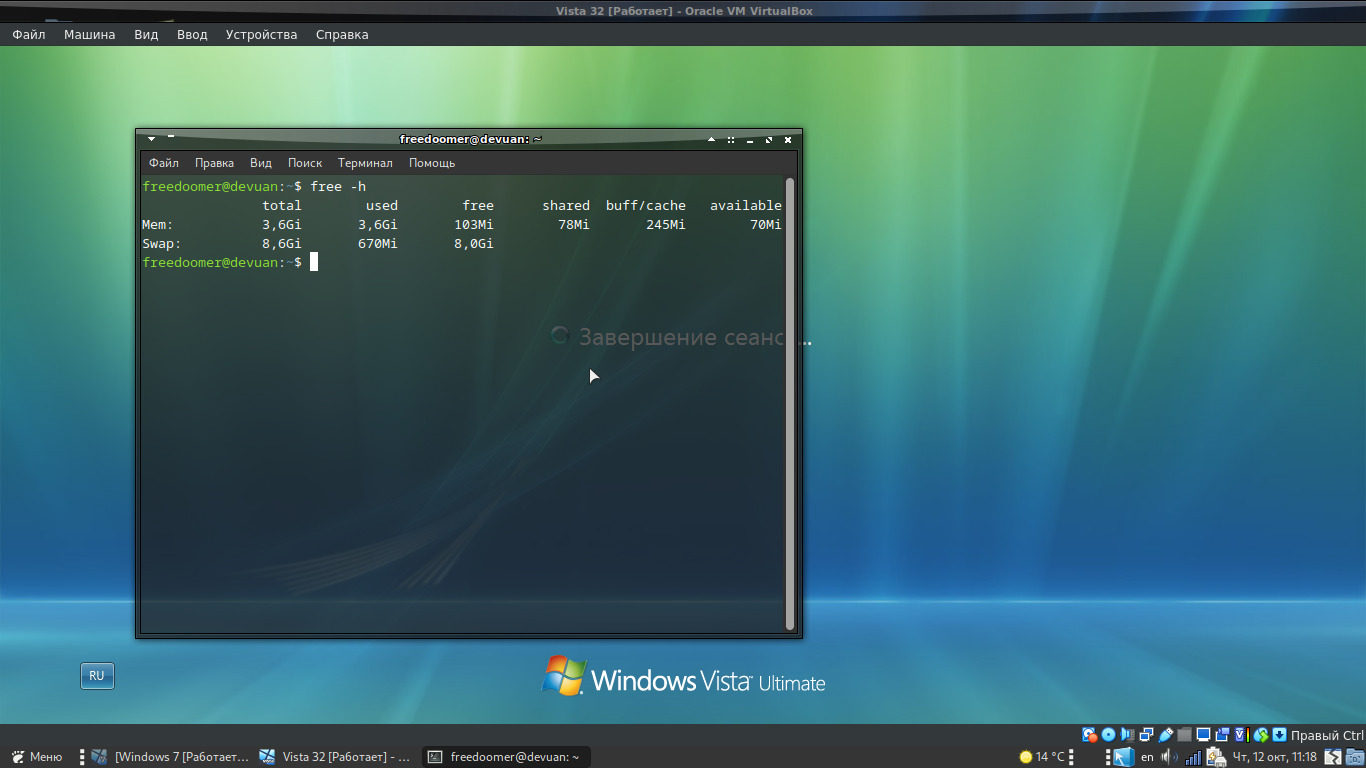Open the terminal window menu dropdown arrow

pos(151,139)
